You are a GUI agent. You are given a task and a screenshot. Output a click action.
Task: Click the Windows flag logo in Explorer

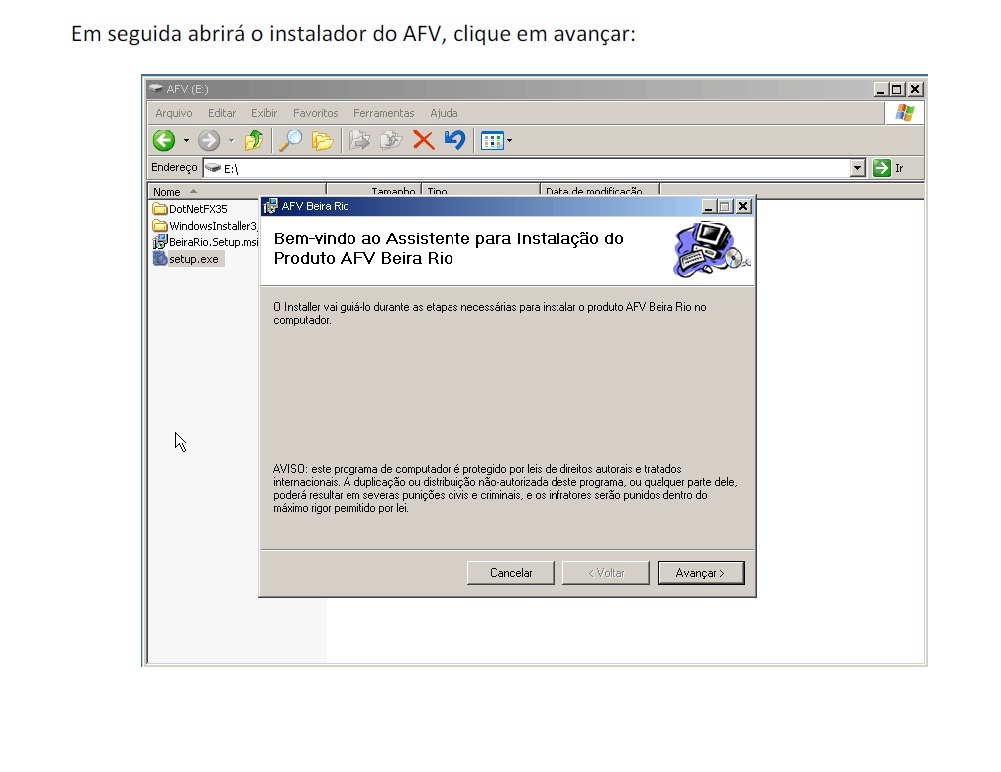click(905, 113)
